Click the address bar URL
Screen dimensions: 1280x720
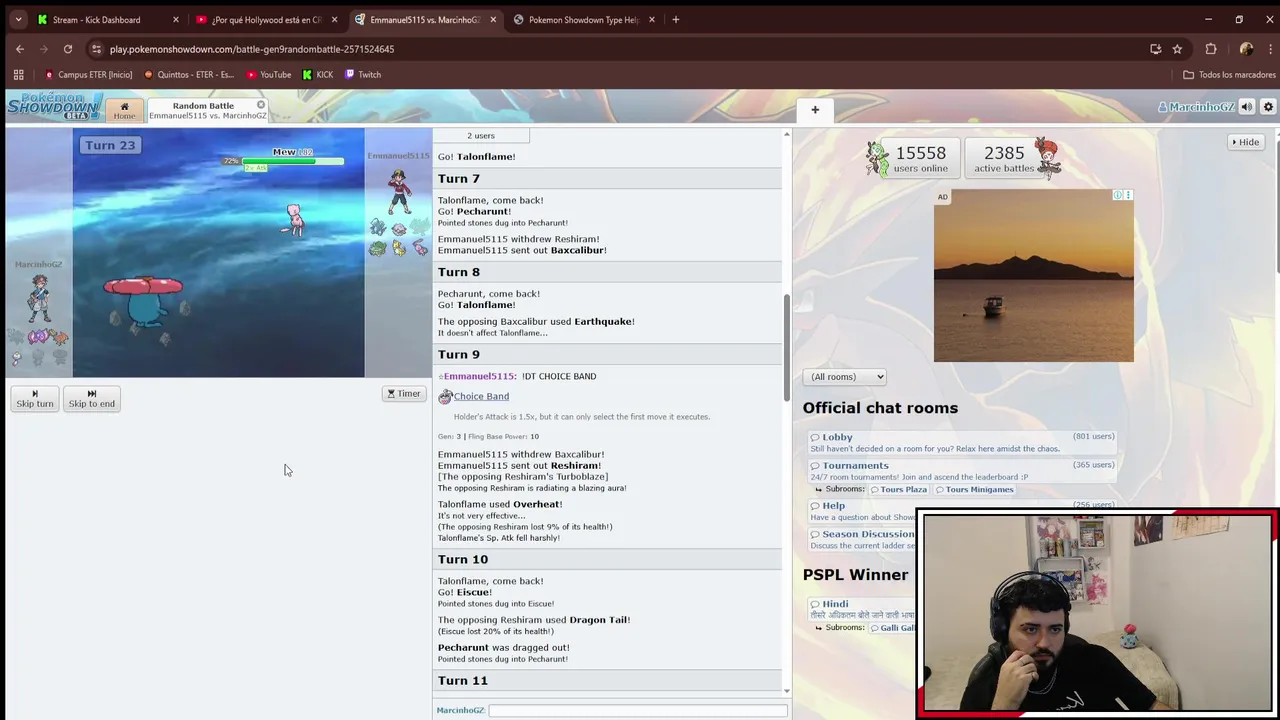point(252,49)
